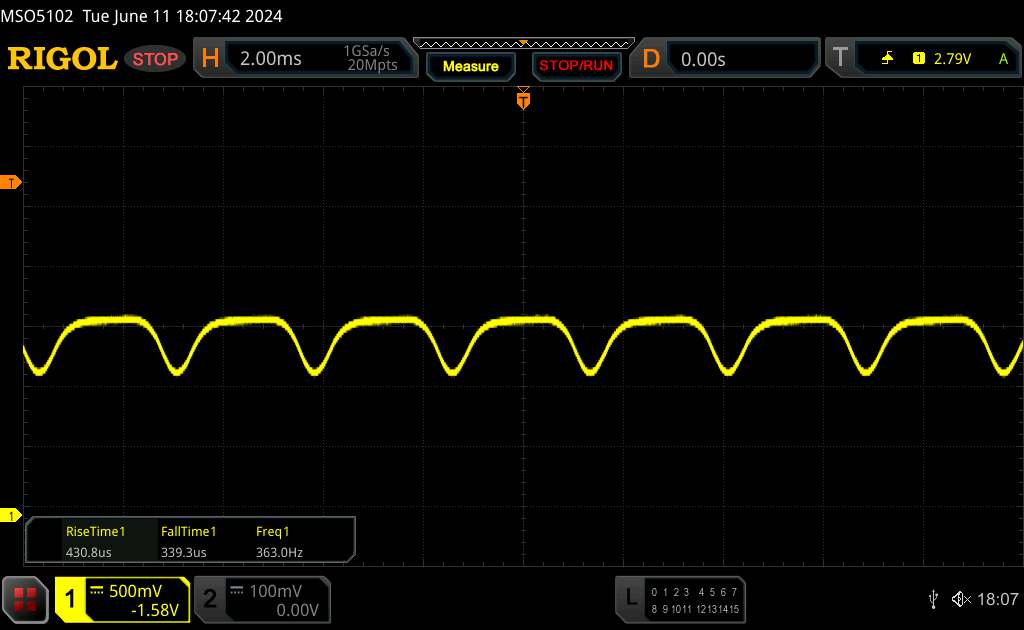Image resolution: width=1024 pixels, height=630 pixels.
Task: Click the trigger level value 2.79V
Action: point(952,59)
